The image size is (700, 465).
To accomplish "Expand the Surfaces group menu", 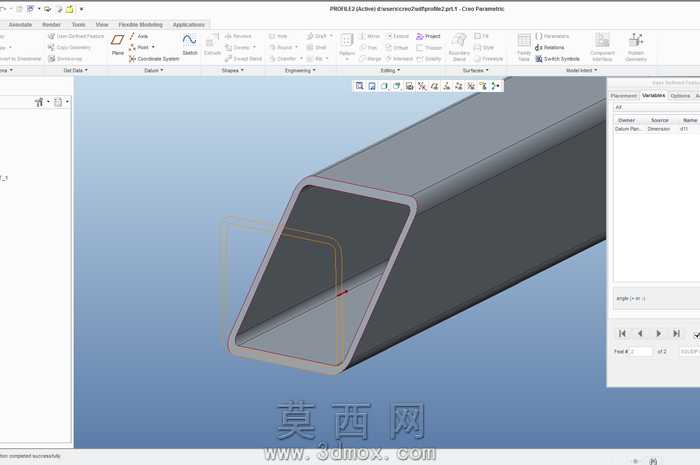I will point(475,70).
